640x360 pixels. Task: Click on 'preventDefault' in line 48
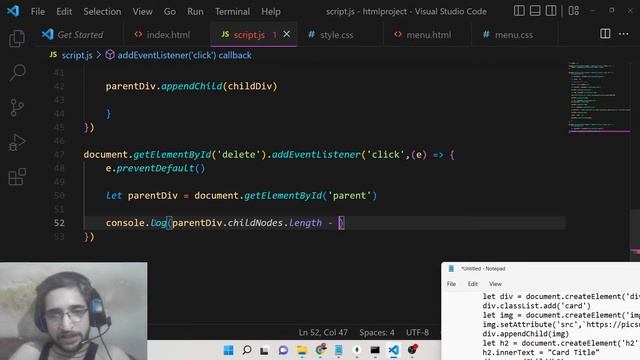point(156,168)
